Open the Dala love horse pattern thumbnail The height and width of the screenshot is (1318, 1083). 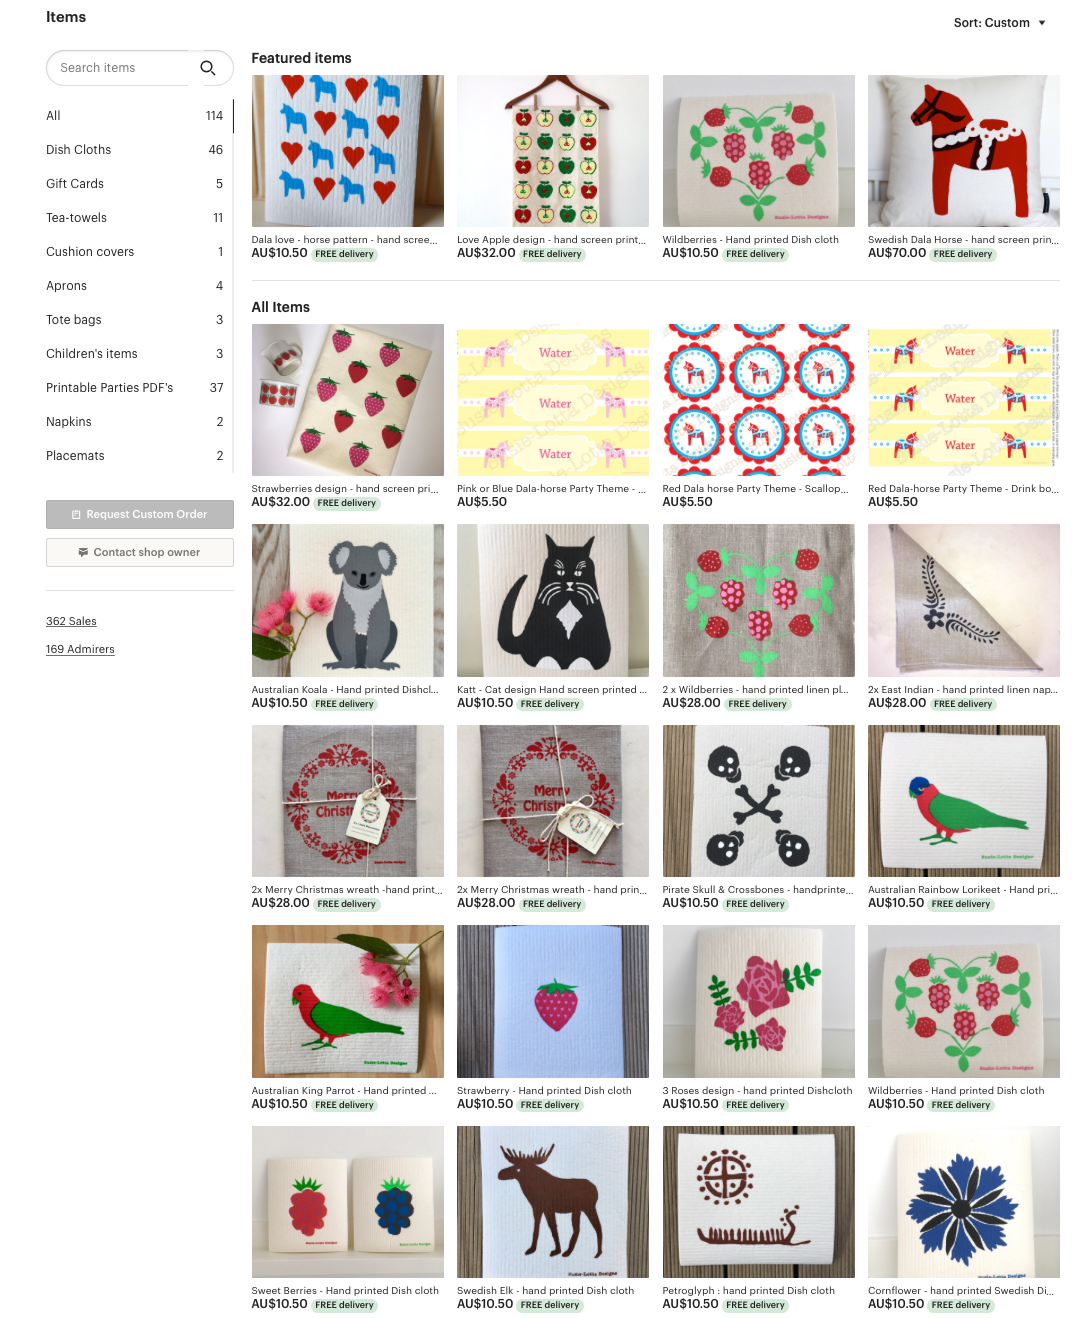tap(348, 151)
